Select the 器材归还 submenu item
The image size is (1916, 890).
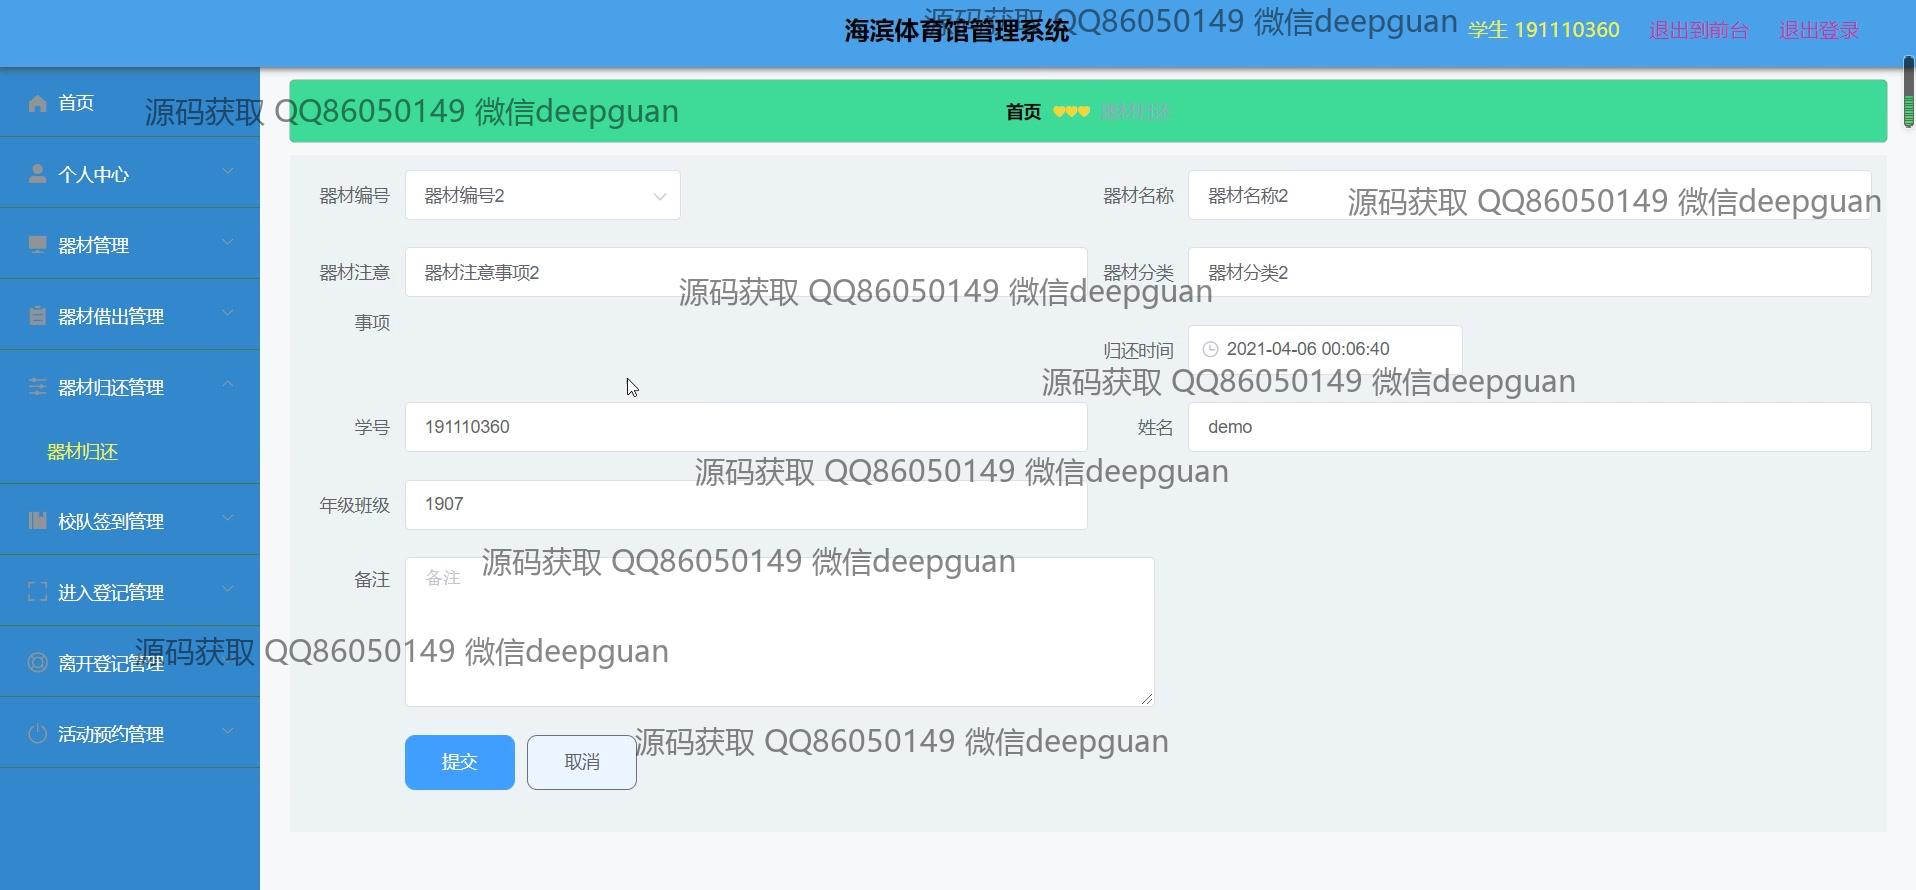pos(83,452)
